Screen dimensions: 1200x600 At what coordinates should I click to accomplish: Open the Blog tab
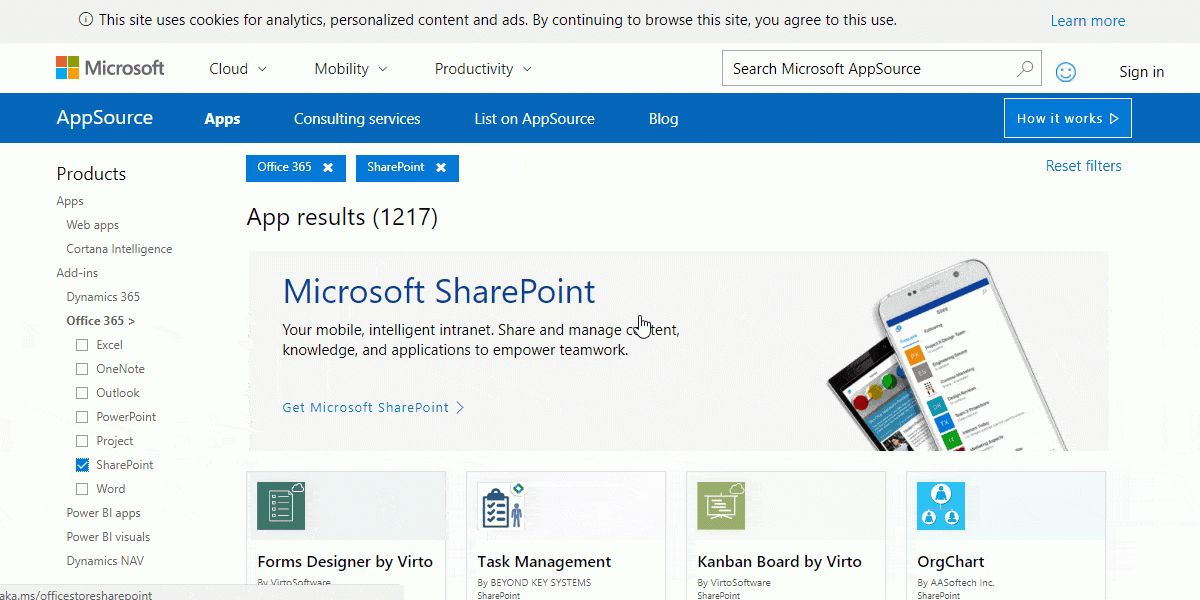[x=663, y=119]
